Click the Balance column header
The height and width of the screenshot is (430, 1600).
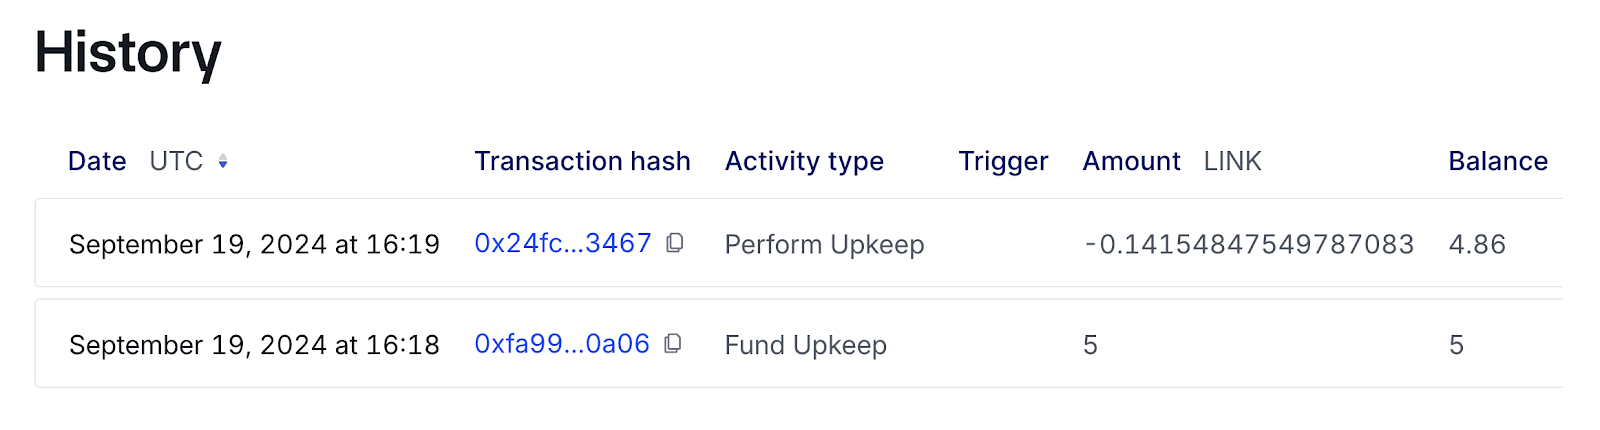pos(1497,161)
